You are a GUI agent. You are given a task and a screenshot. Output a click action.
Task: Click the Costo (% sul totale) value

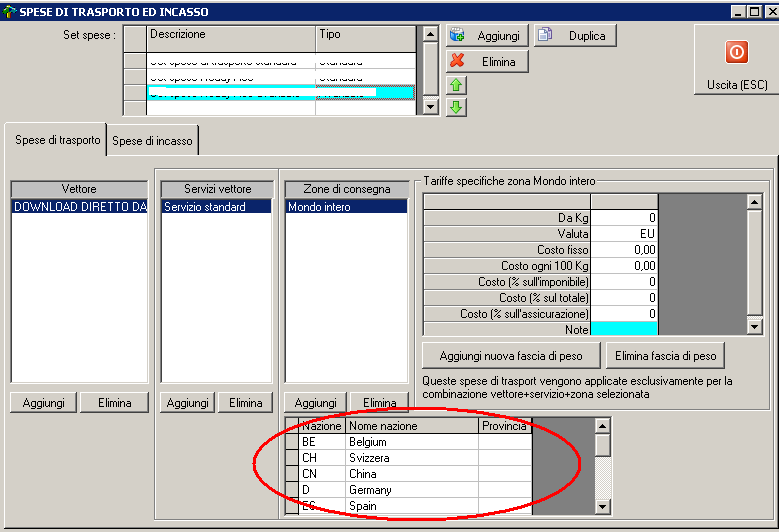(624, 298)
